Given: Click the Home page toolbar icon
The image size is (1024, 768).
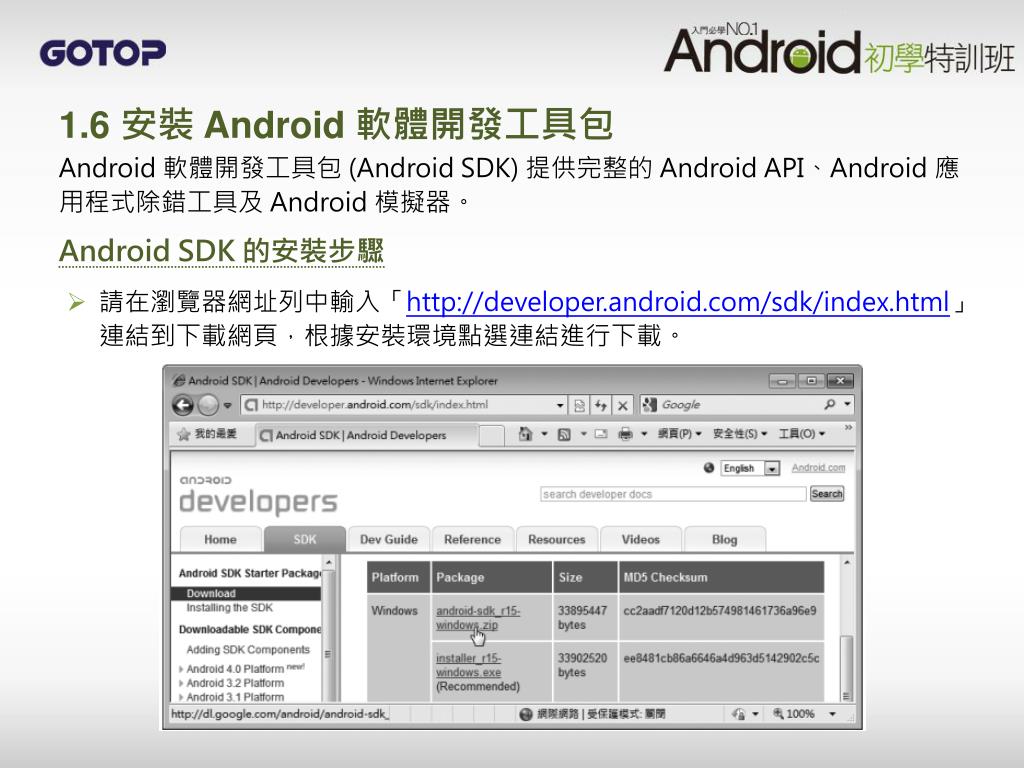Looking at the screenshot, I should click(x=525, y=434).
